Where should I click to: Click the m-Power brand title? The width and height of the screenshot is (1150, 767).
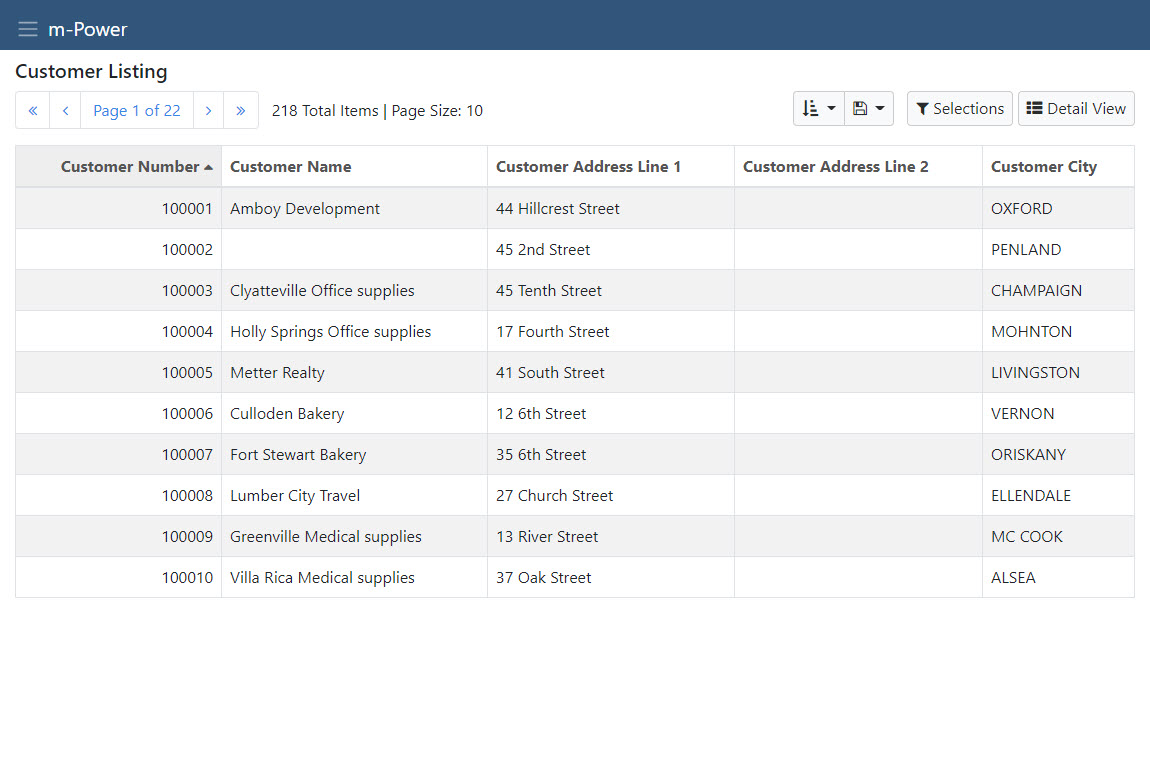(88, 29)
